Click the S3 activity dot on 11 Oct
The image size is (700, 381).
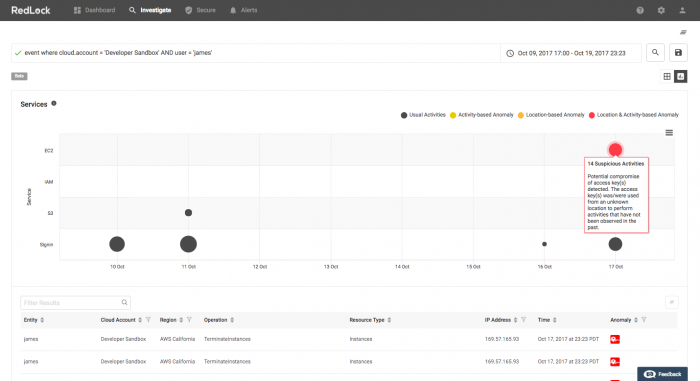pos(188,213)
